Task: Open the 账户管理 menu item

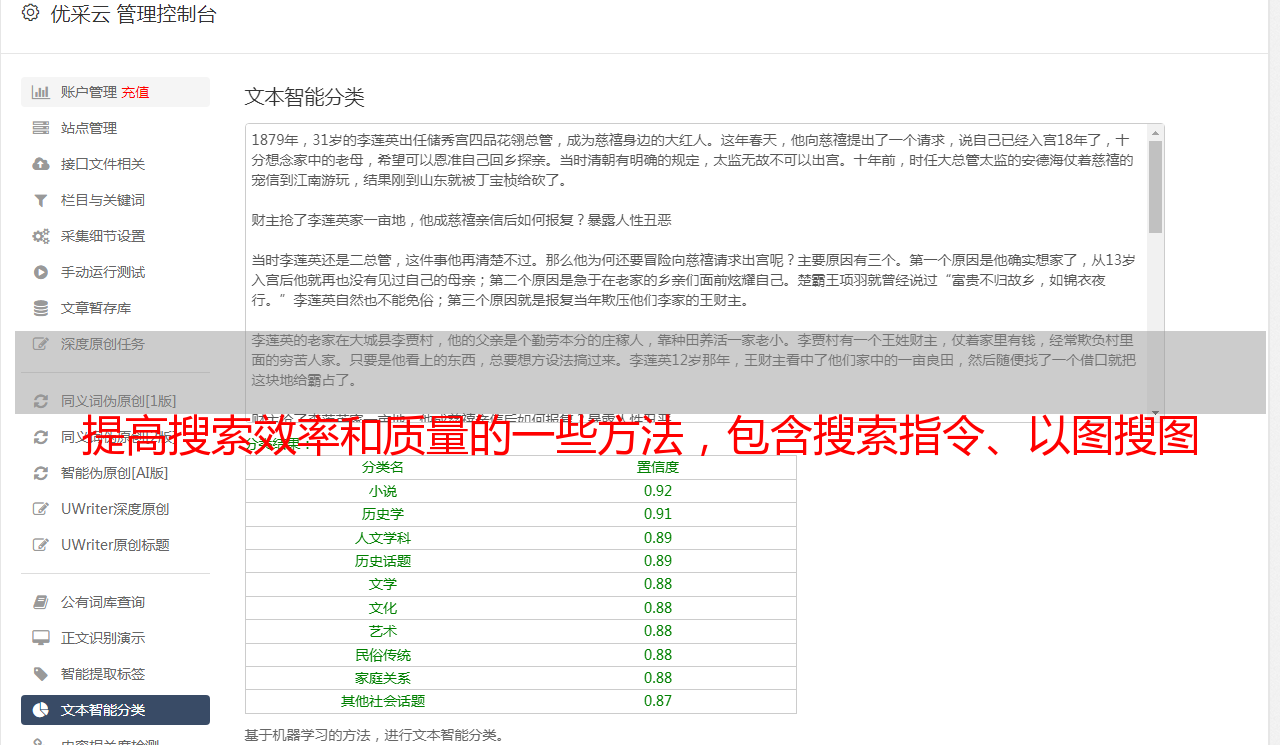Action: click(x=115, y=92)
